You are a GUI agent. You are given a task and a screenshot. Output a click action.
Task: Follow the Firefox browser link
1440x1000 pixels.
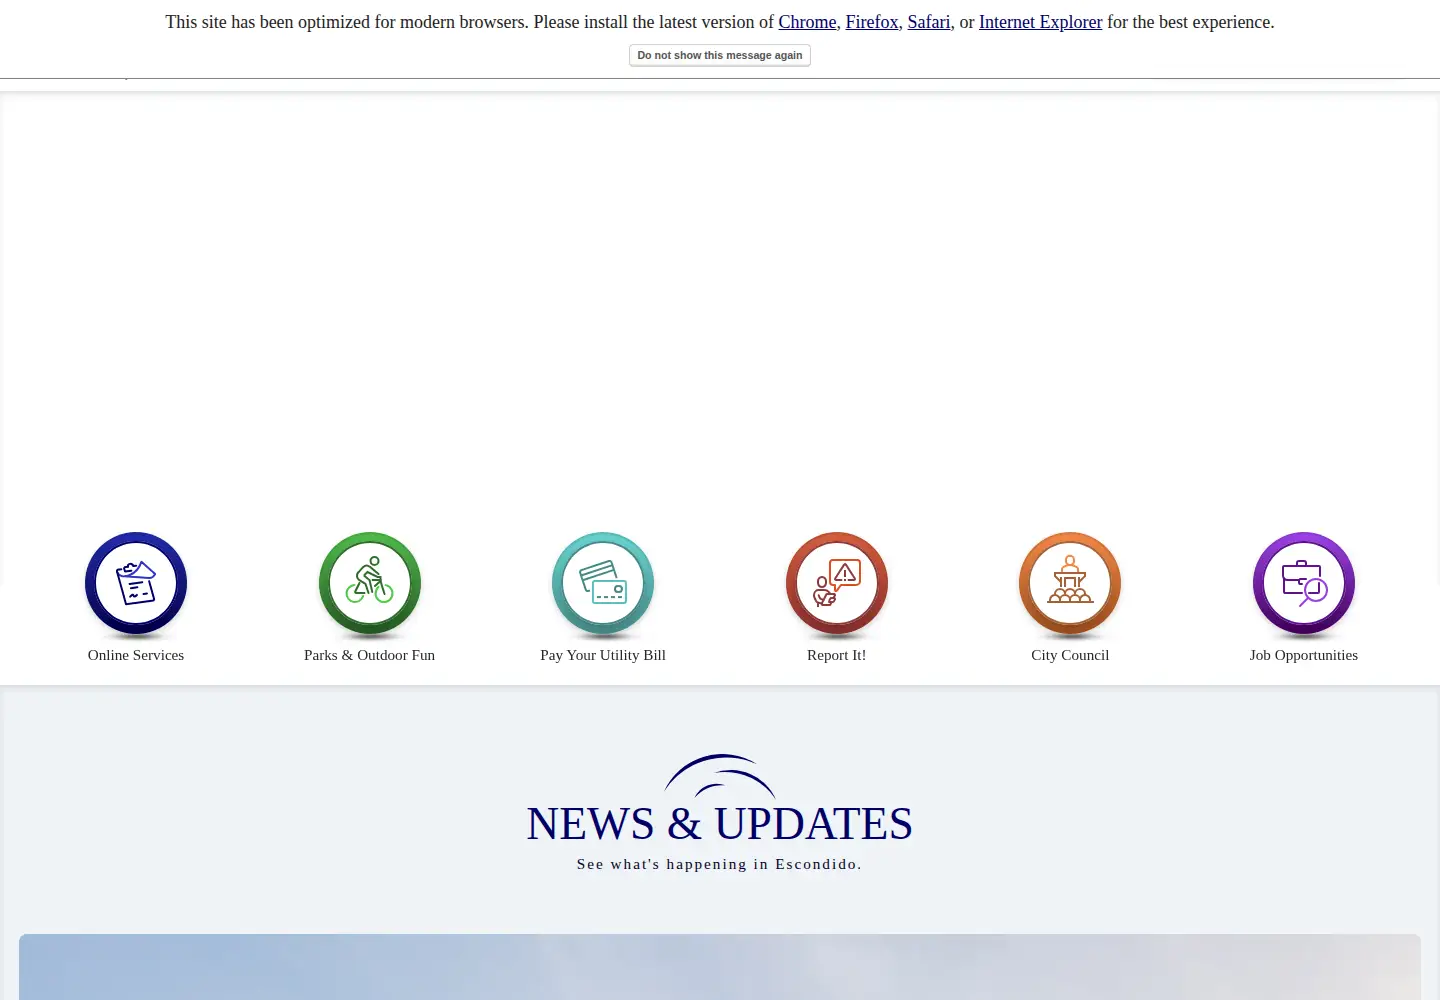point(872,22)
